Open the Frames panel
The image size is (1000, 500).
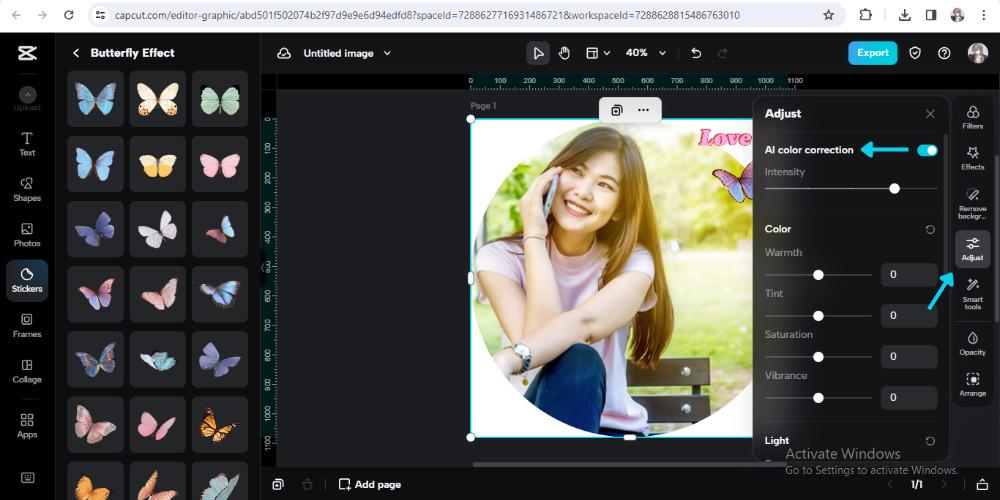[27, 326]
